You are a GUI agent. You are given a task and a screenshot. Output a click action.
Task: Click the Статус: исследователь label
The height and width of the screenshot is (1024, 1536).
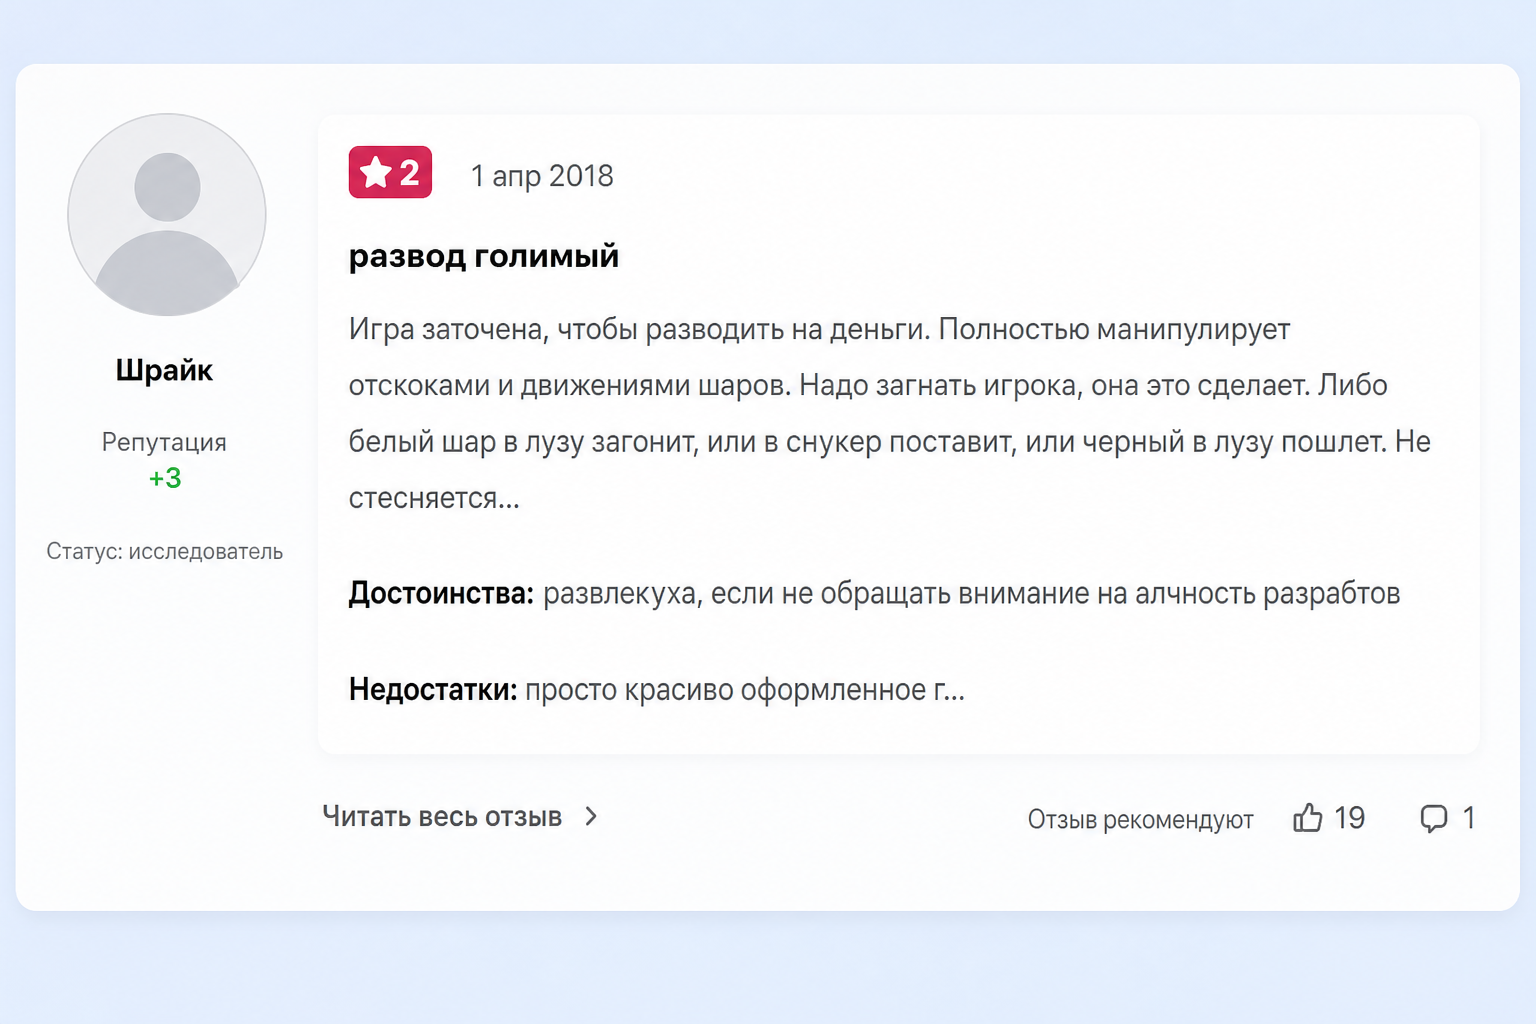(x=165, y=551)
